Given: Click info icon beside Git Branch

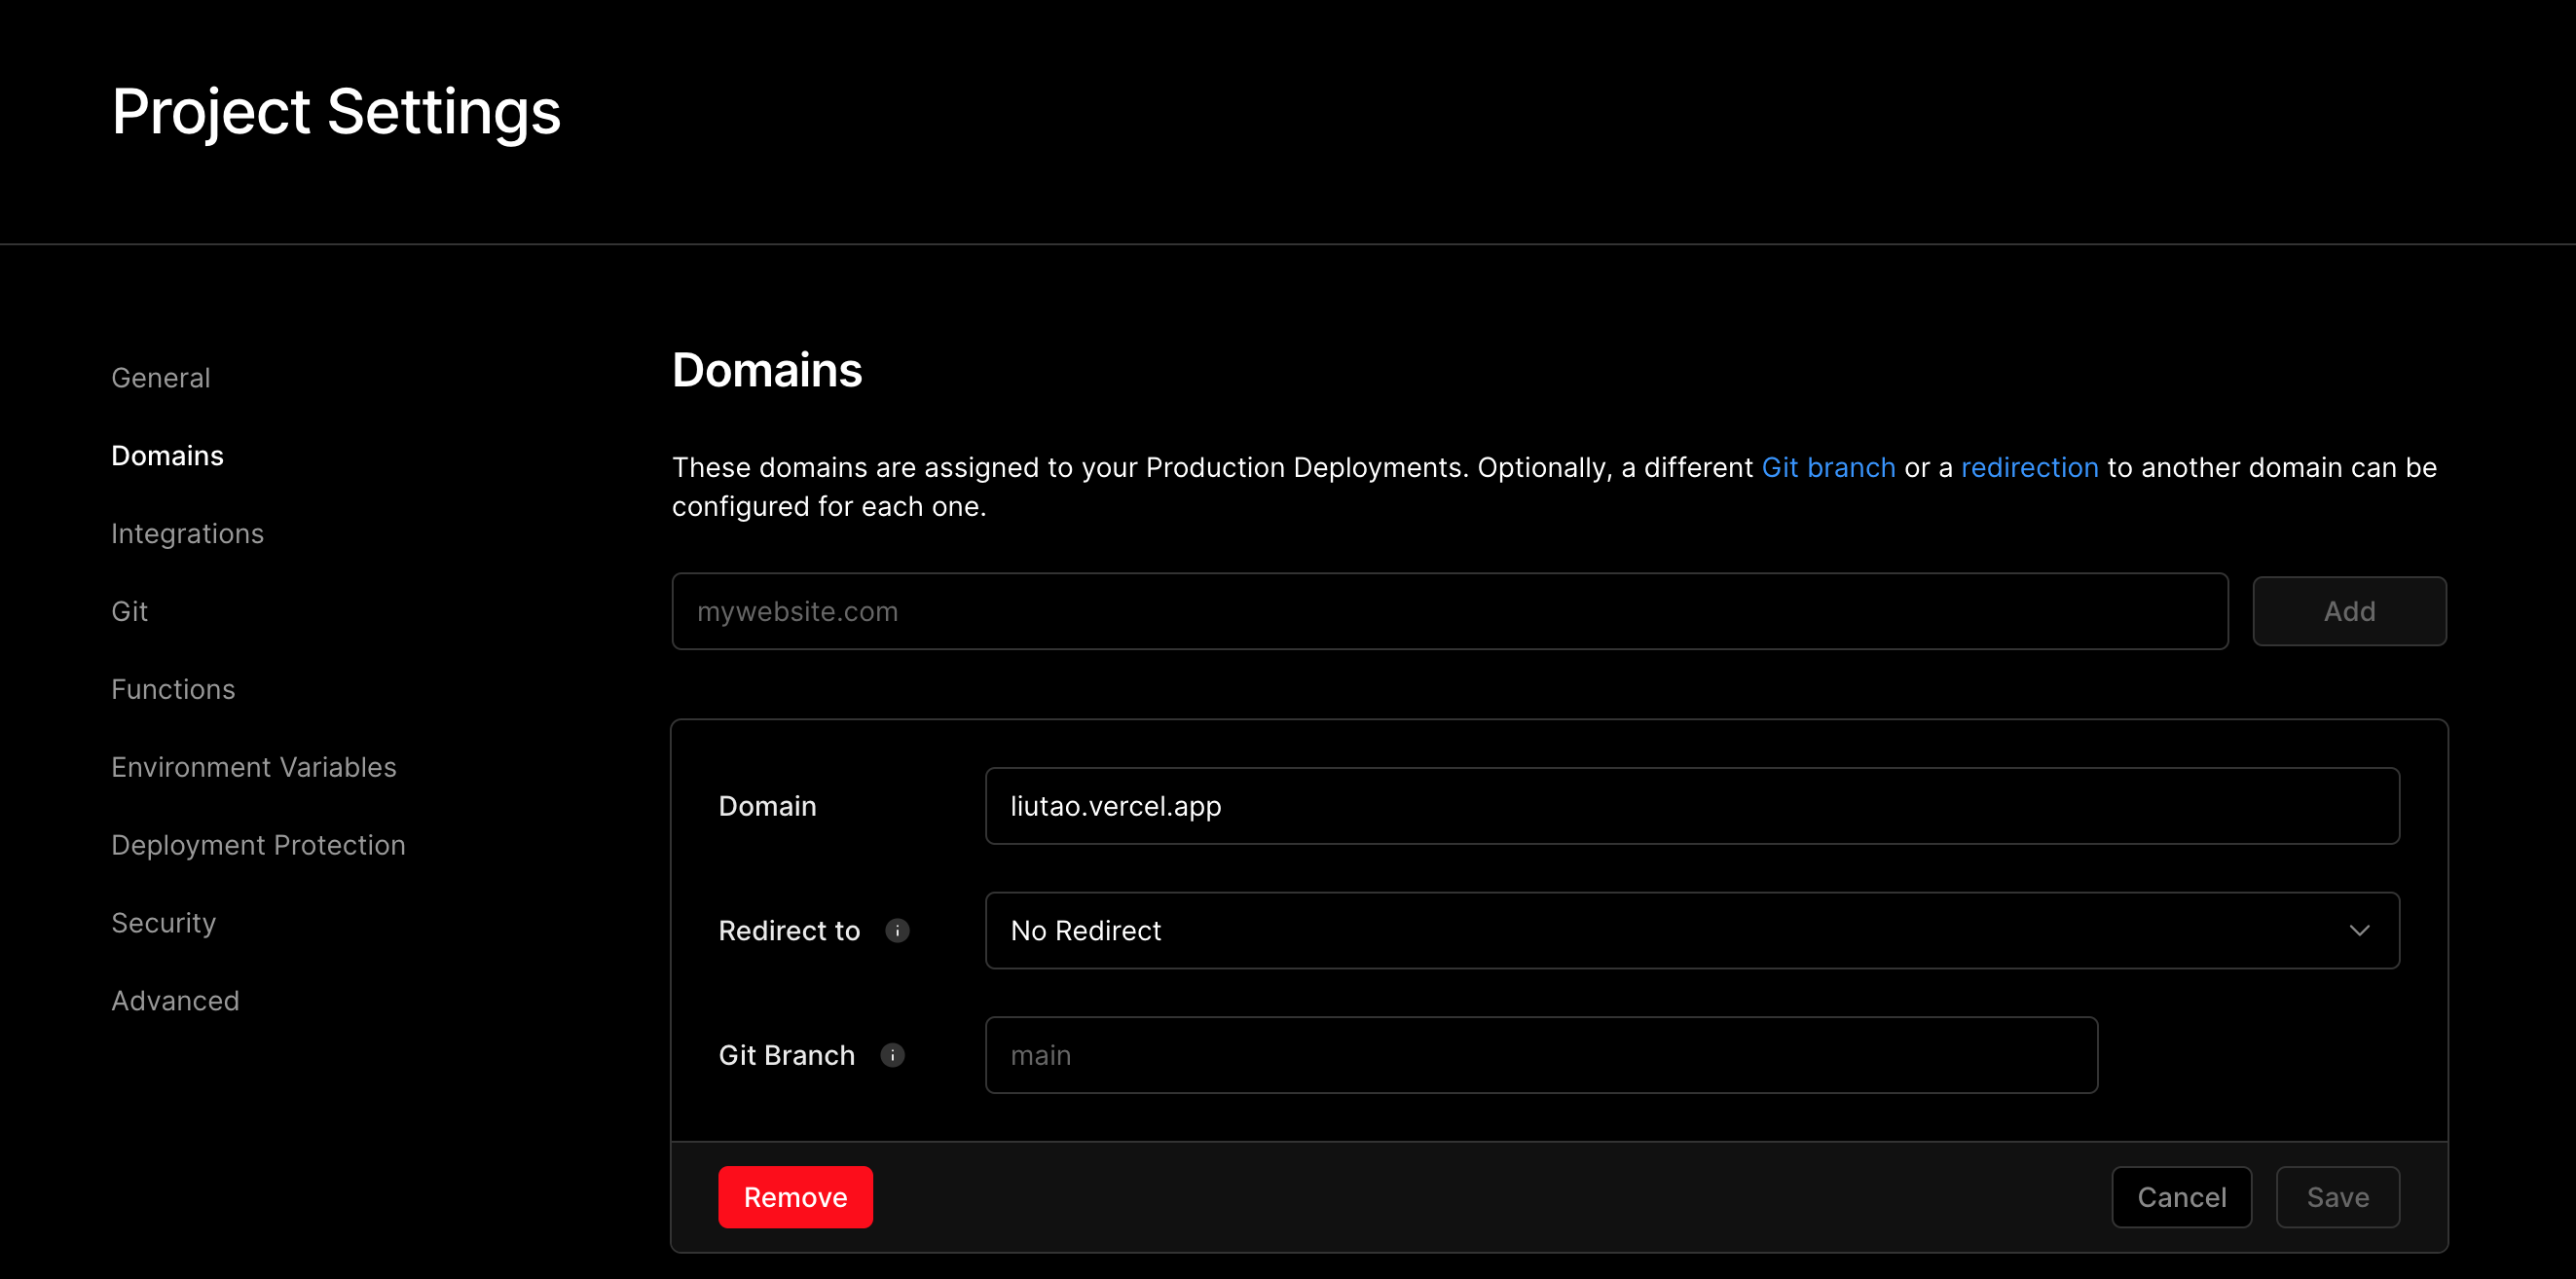Looking at the screenshot, I should point(892,1055).
